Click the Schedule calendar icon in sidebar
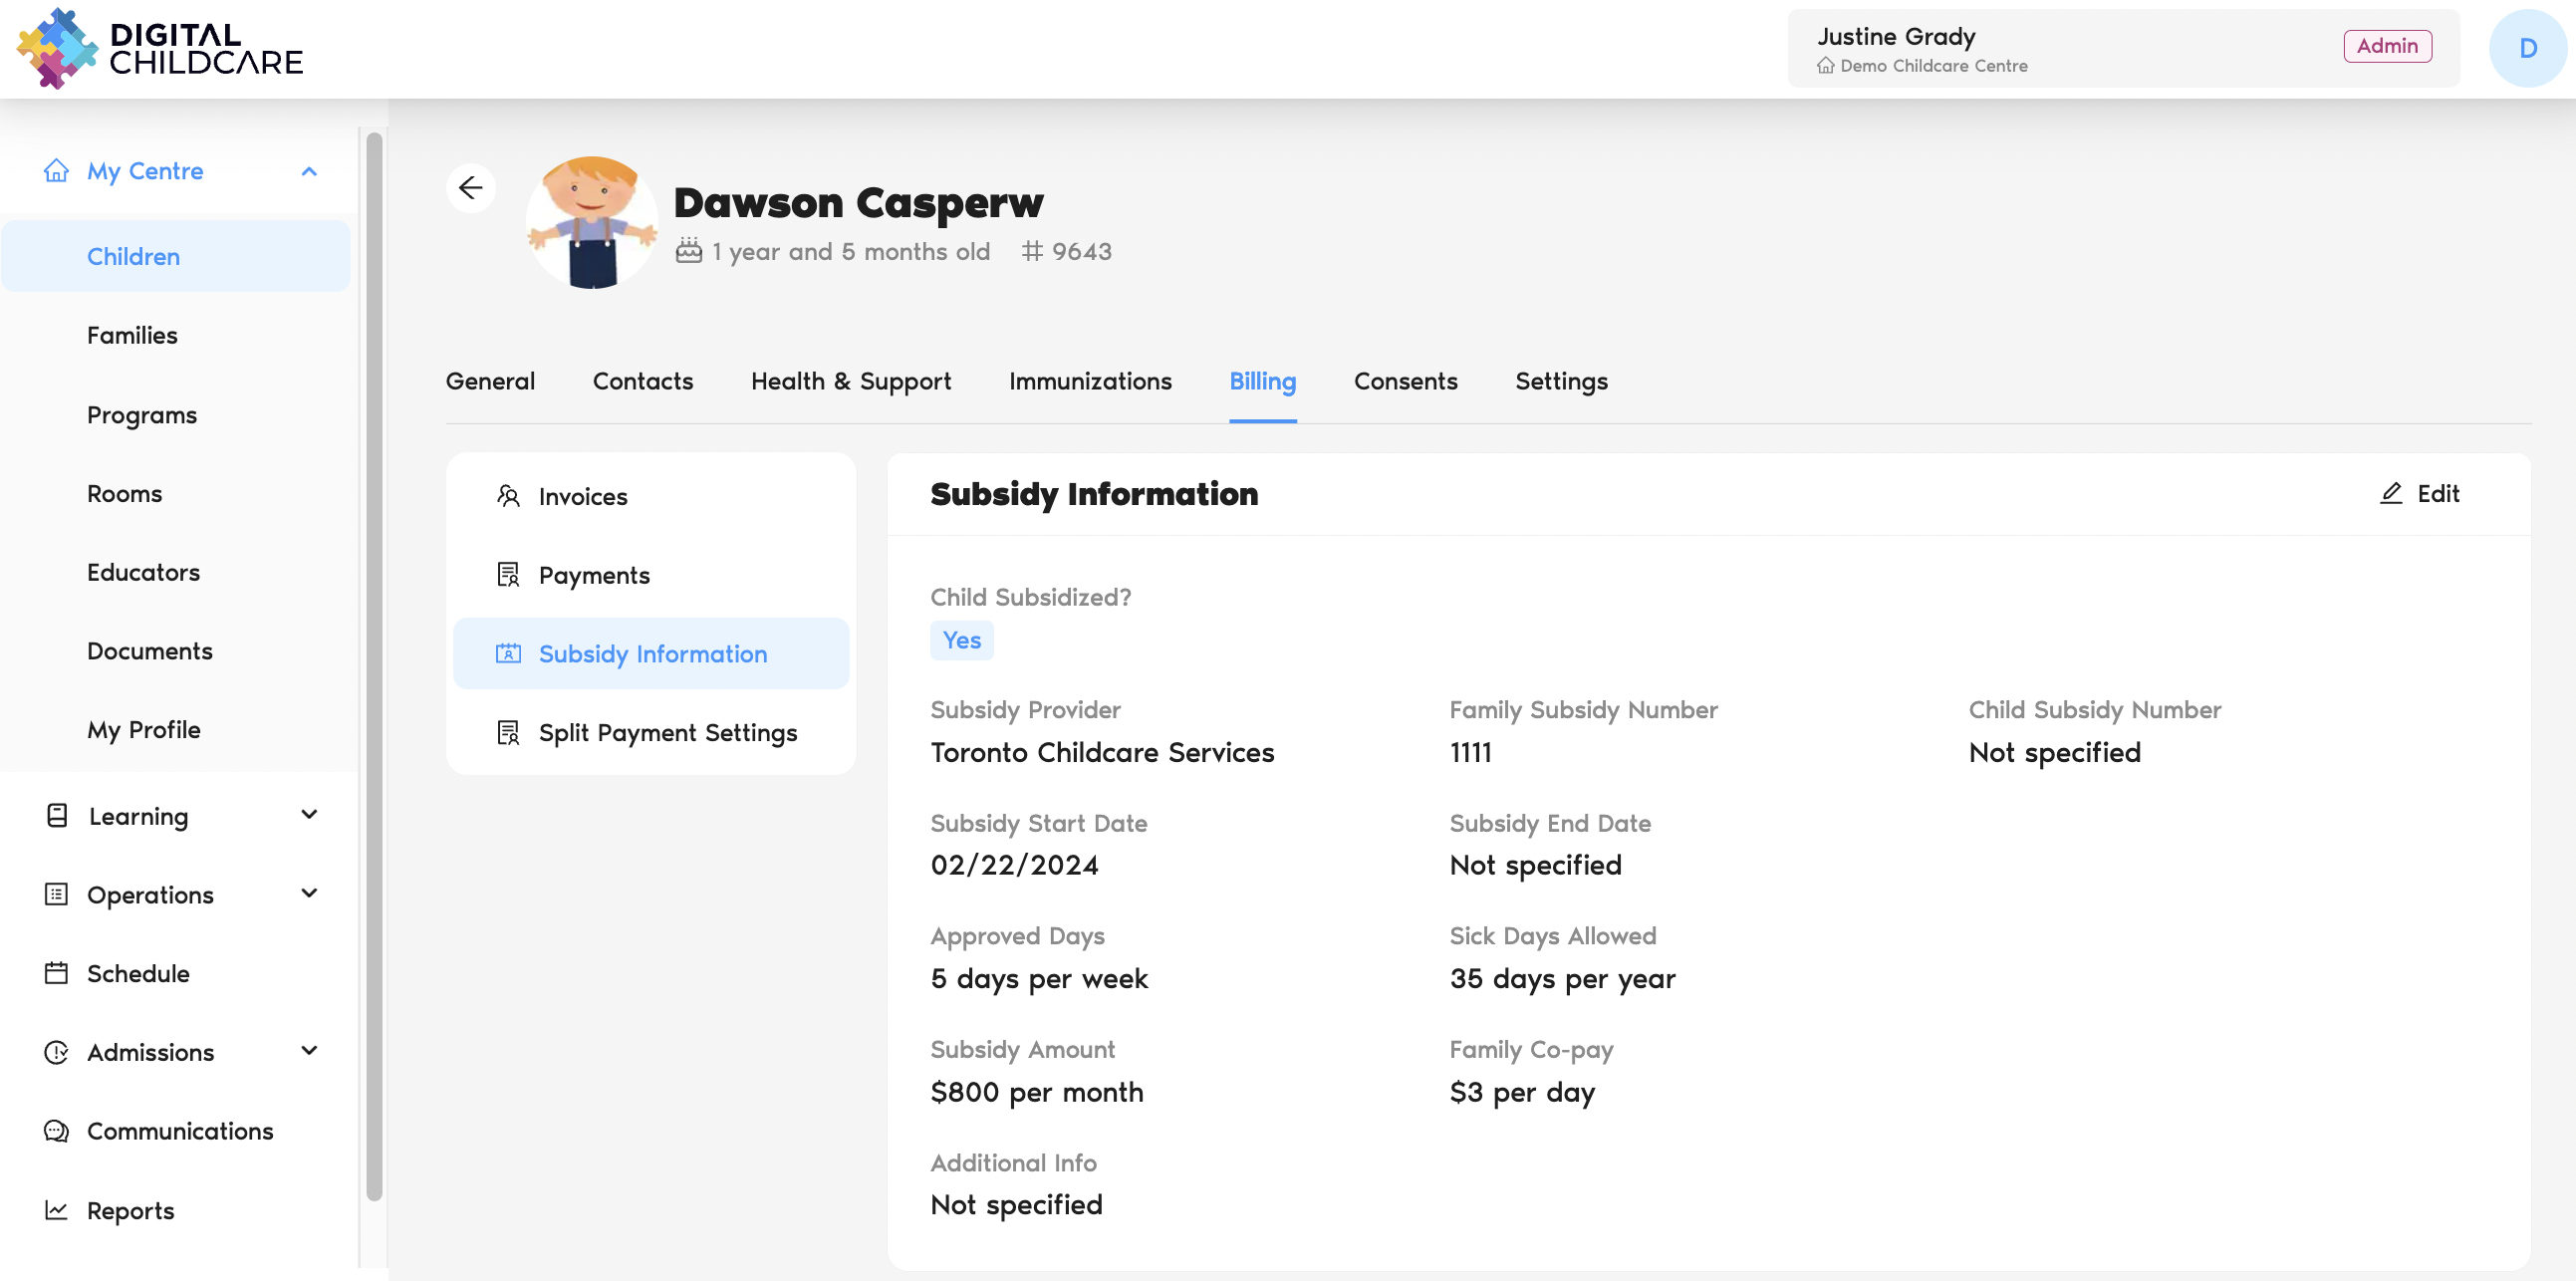Viewport: 2576px width, 1281px height. pyautogui.click(x=56, y=973)
